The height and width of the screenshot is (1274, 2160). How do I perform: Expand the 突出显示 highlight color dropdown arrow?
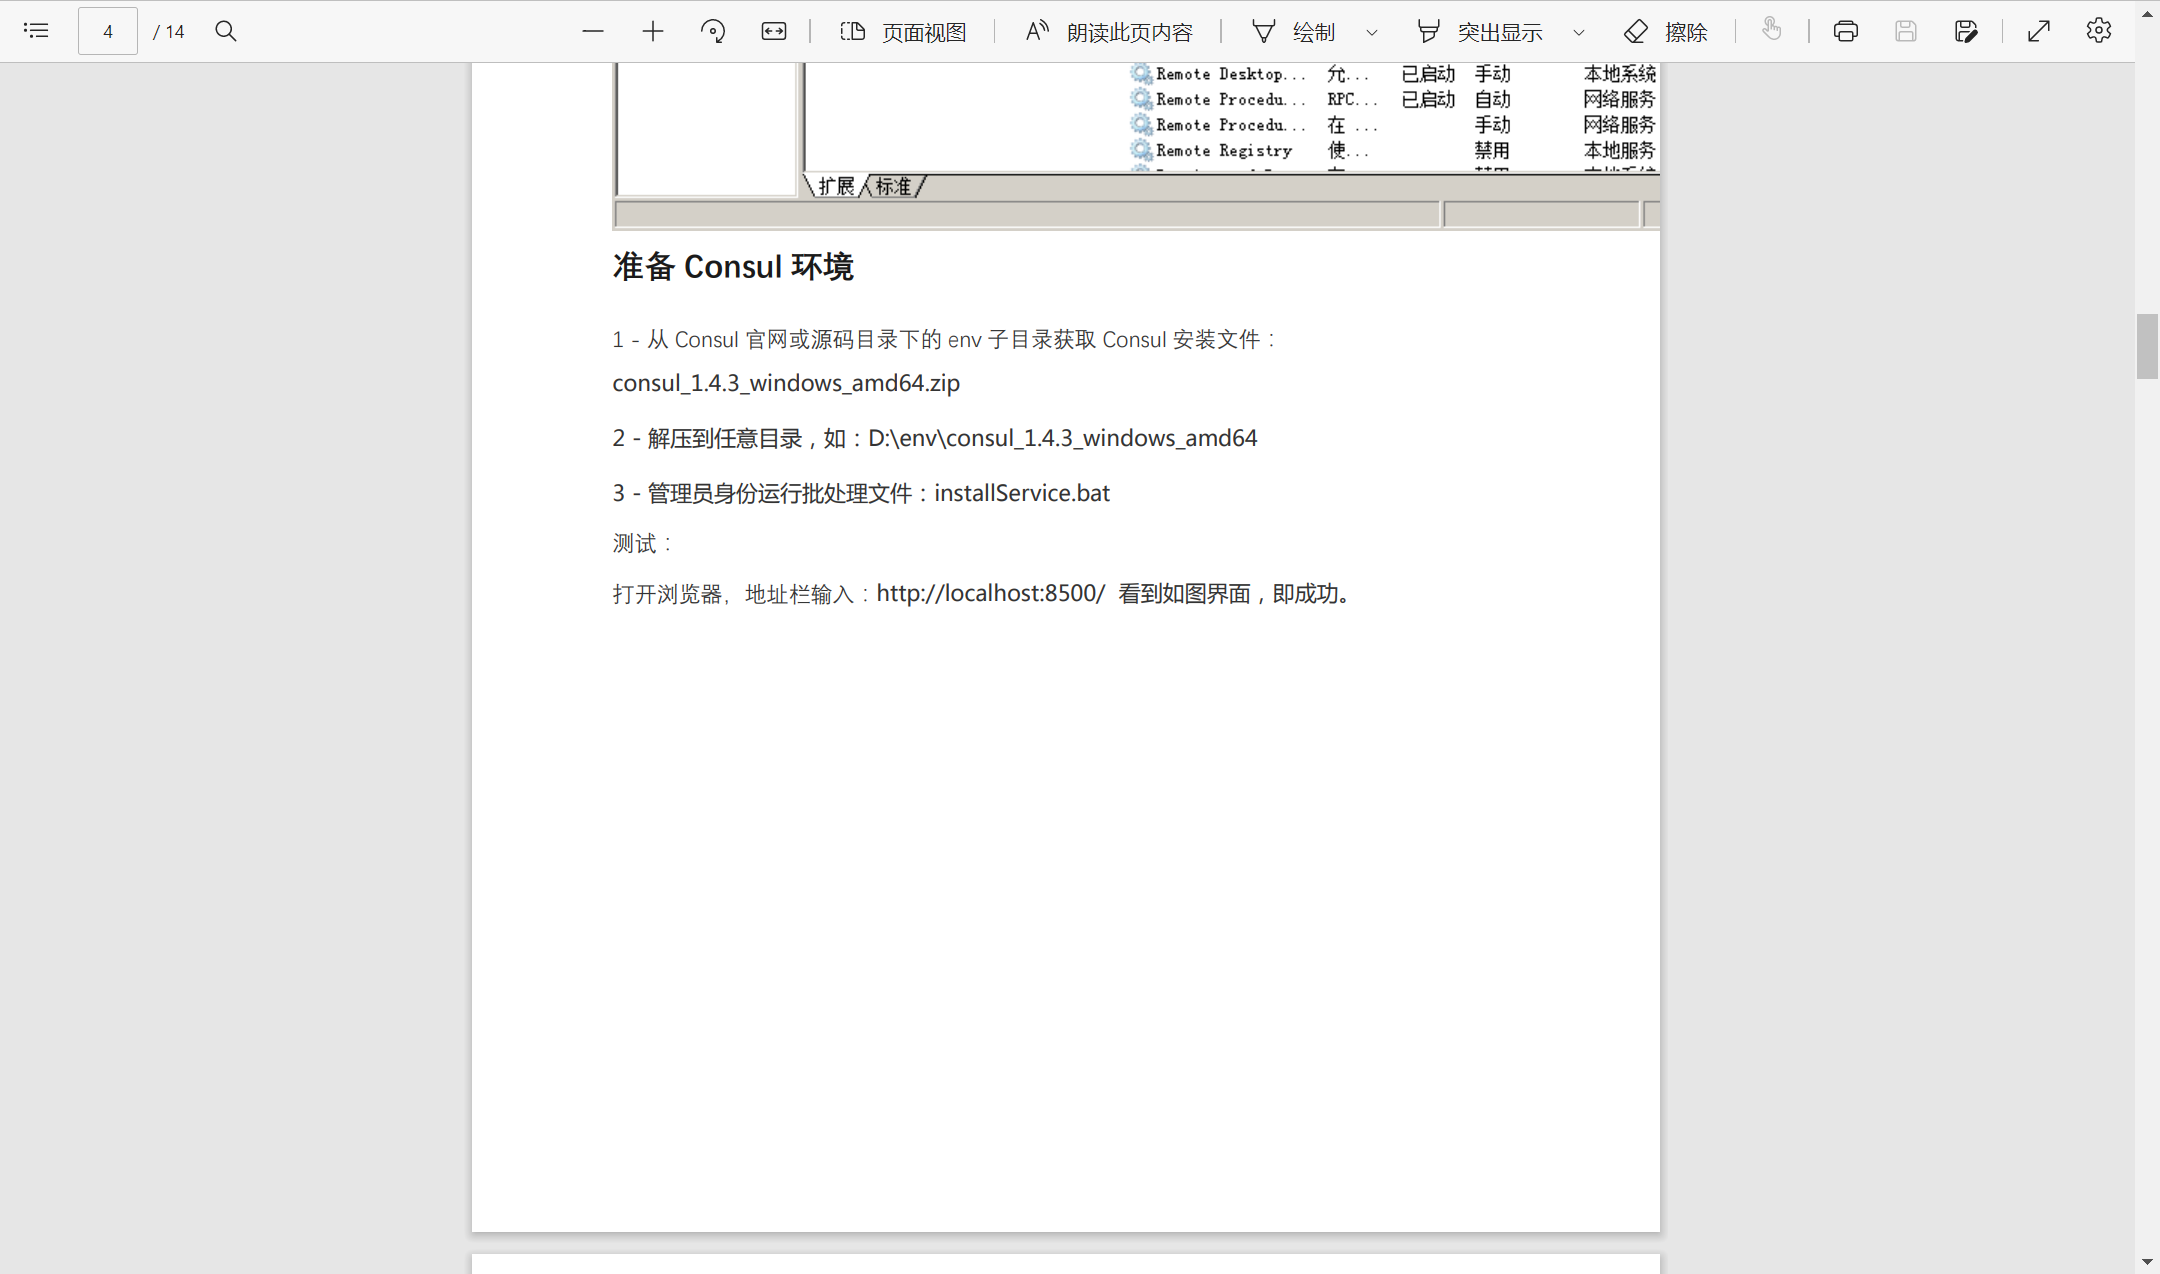click(1579, 32)
